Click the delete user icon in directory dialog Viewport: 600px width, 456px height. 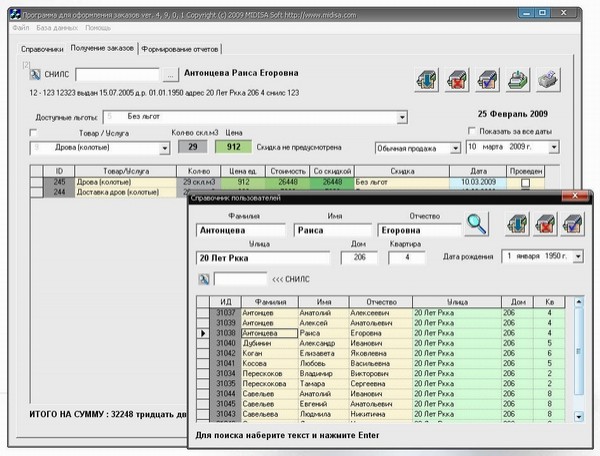coord(545,224)
